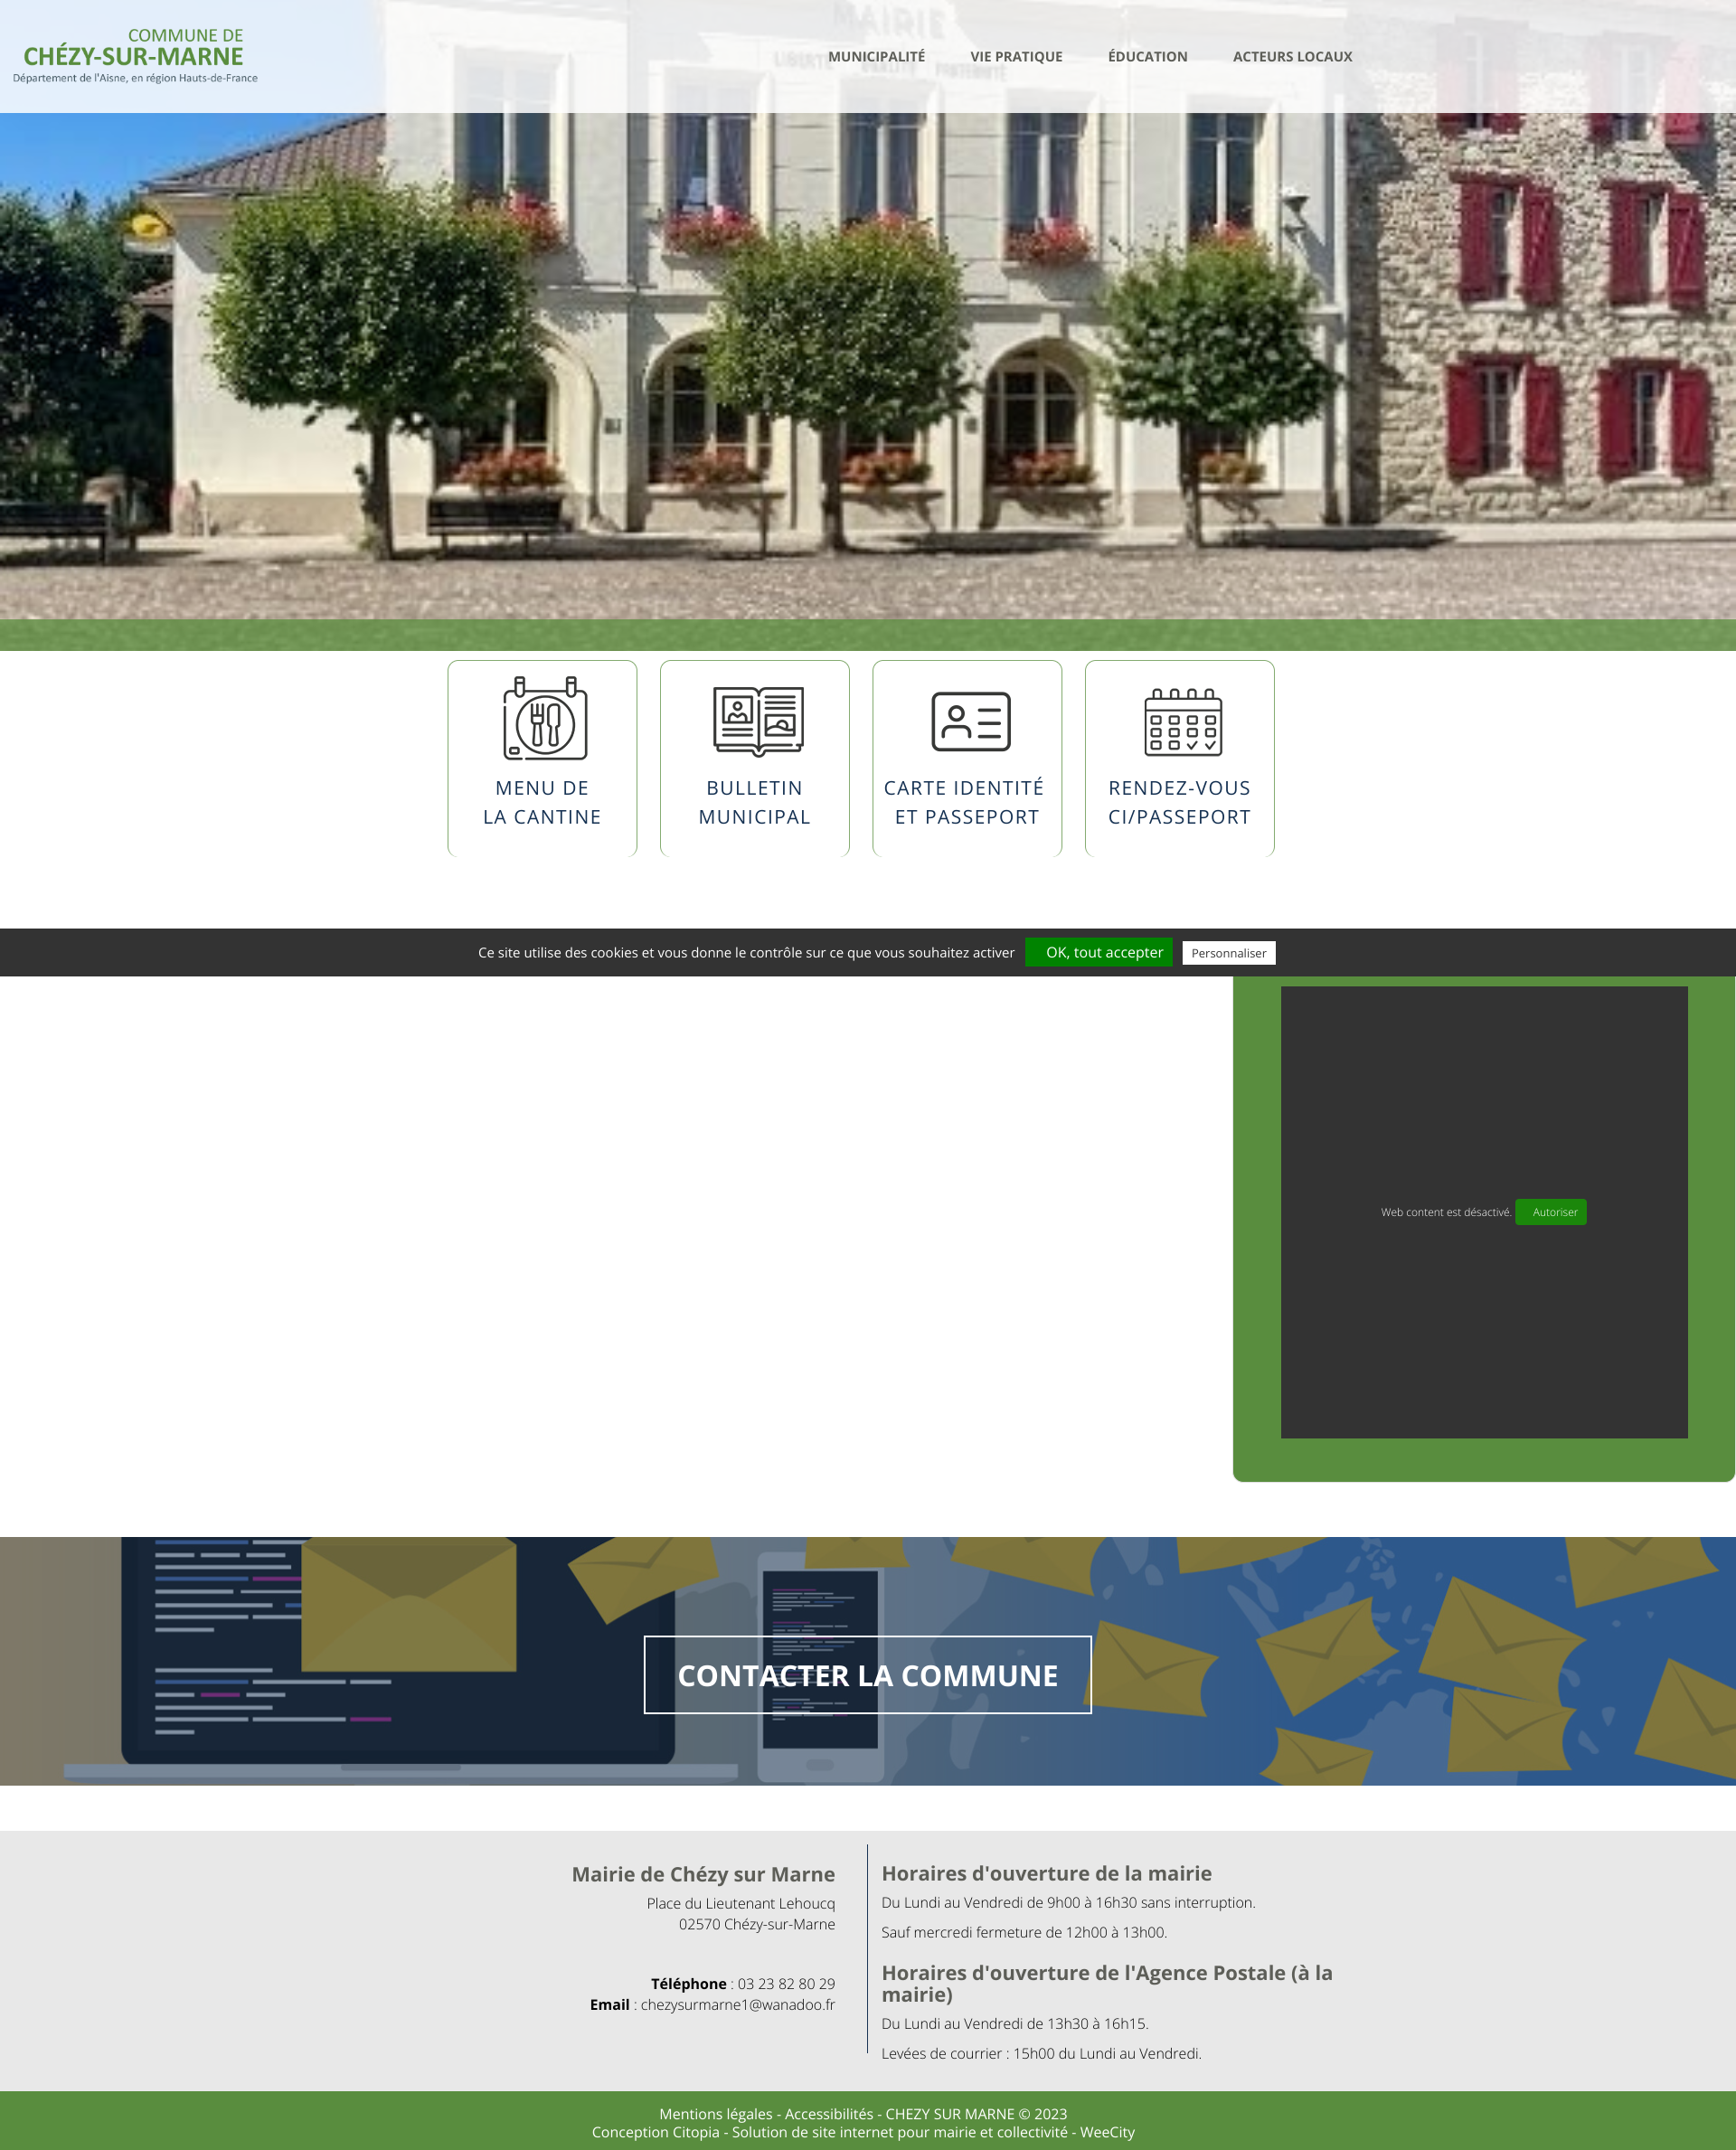Image resolution: width=1736 pixels, height=2150 pixels.
Task: Click the bulletin municipal open-book icon
Action: coord(758,720)
